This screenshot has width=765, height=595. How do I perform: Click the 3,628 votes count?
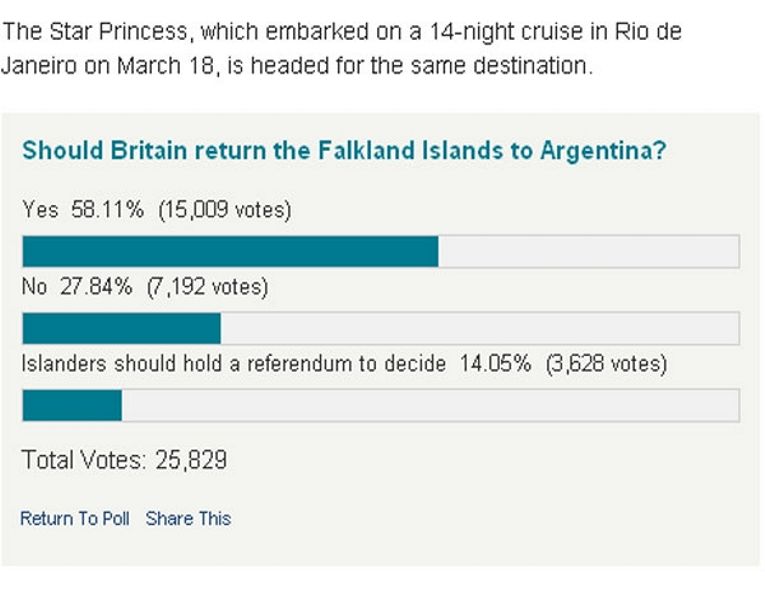click(606, 364)
